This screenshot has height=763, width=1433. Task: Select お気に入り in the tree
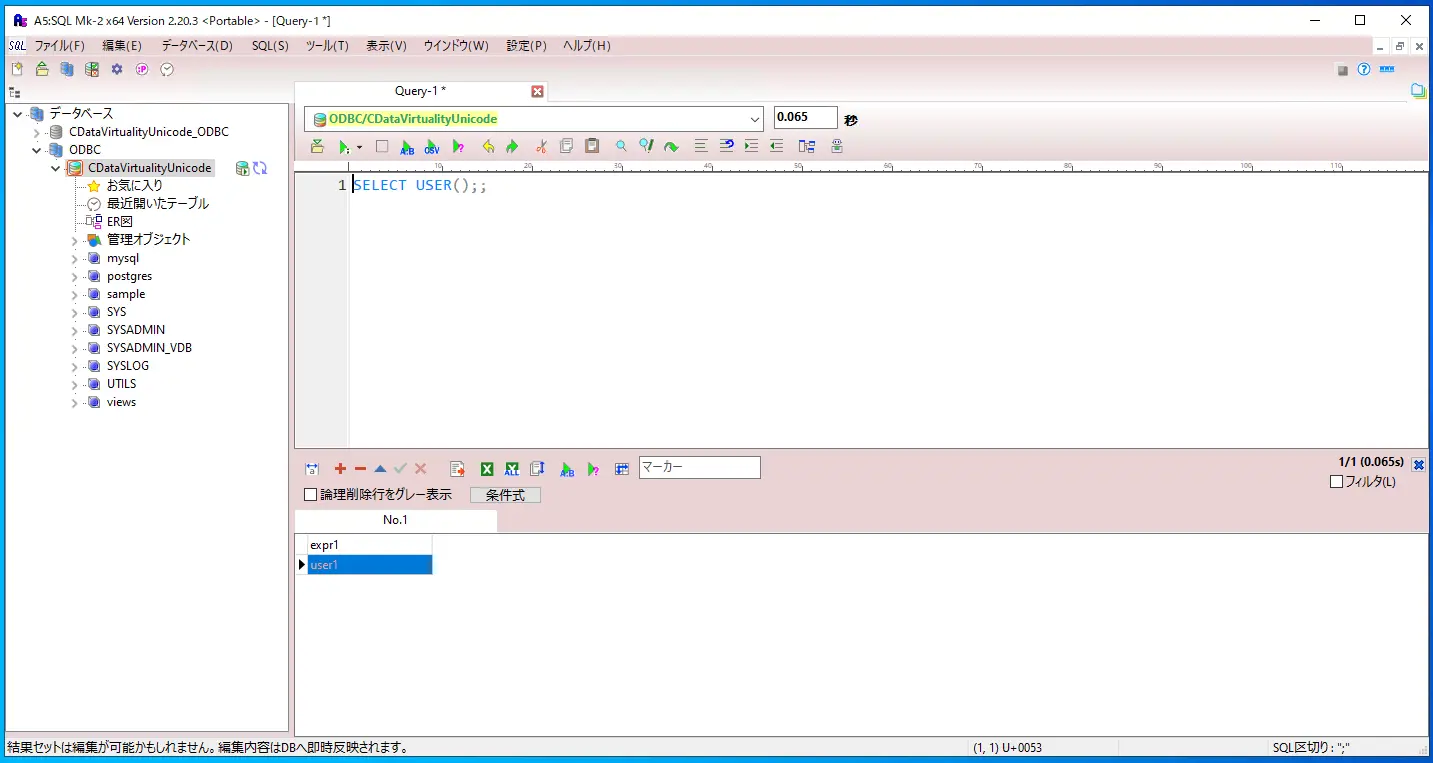tap(135, 186)
